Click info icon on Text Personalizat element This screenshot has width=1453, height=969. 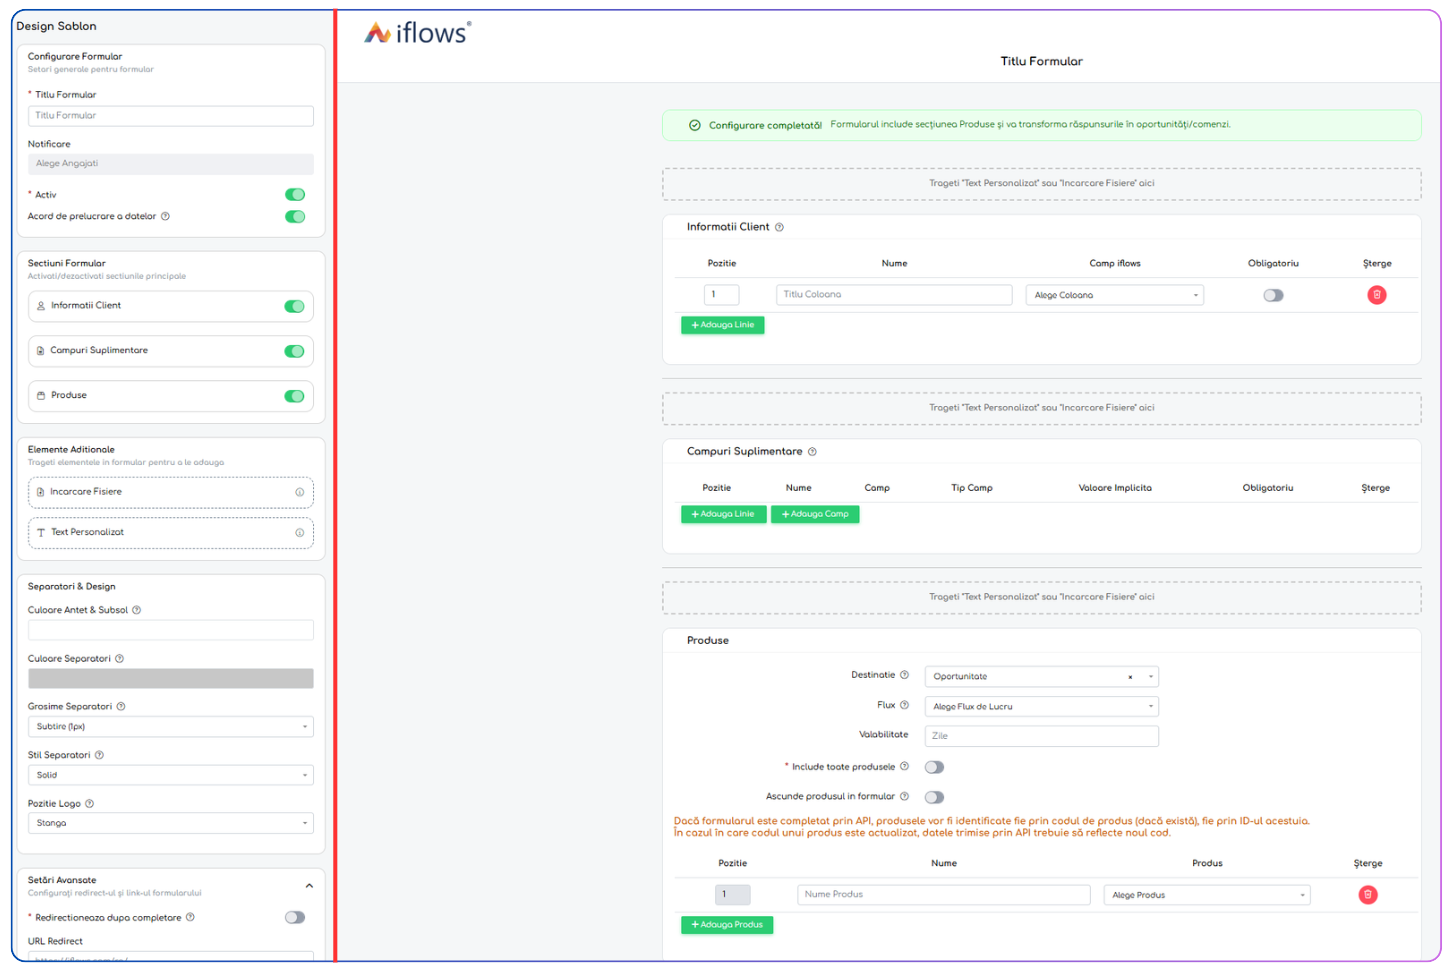click(x=299, y=533)
